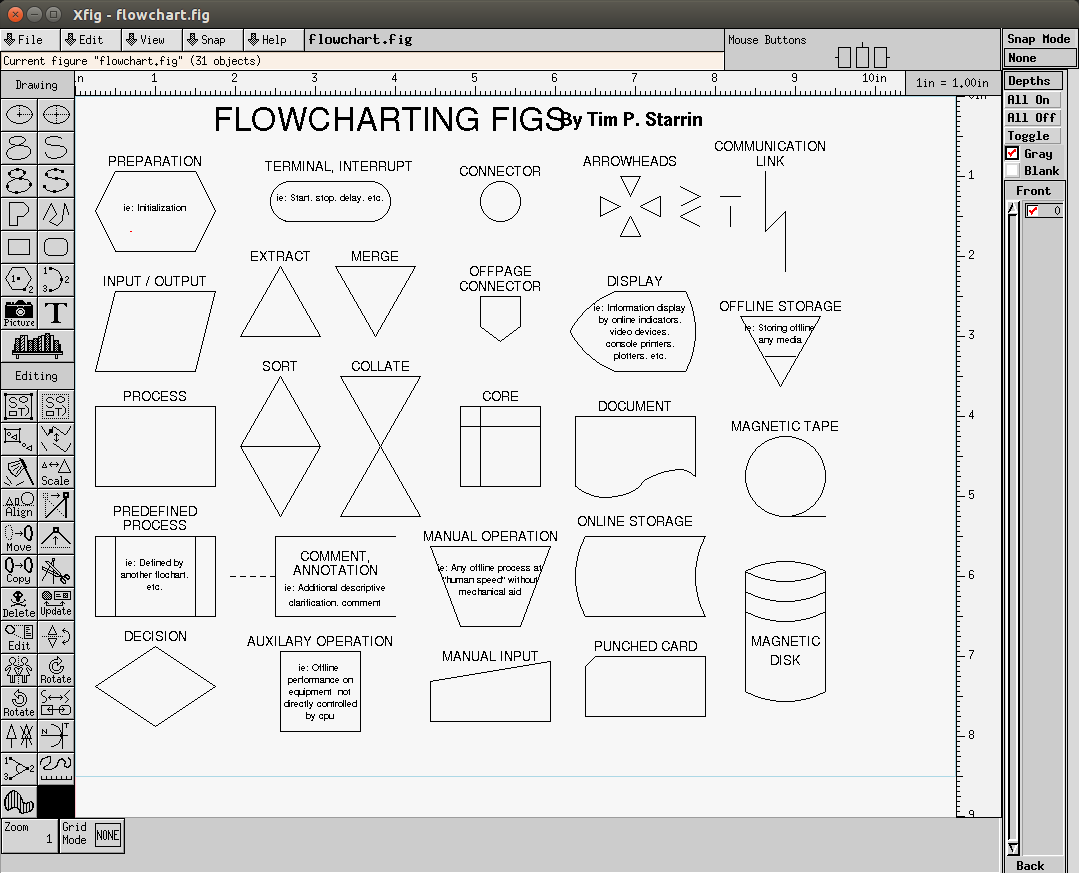Select the Scale tool
Screen dimensions: 1079x873
[56, 472]
